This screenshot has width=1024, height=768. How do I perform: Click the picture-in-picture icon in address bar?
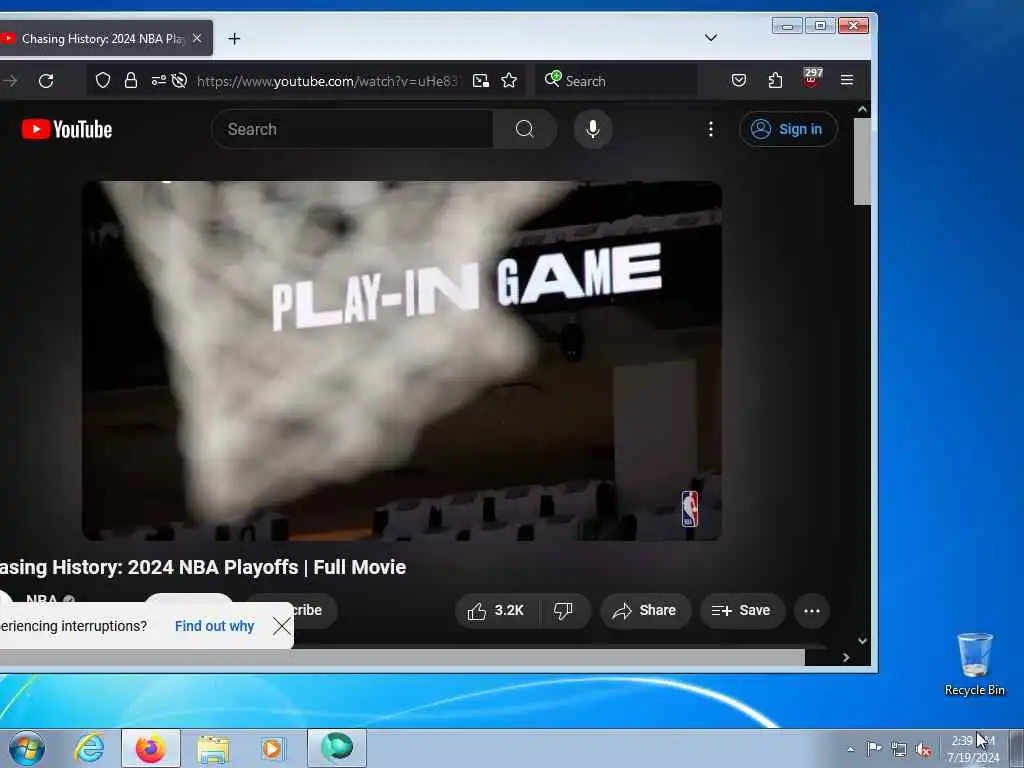481,80
